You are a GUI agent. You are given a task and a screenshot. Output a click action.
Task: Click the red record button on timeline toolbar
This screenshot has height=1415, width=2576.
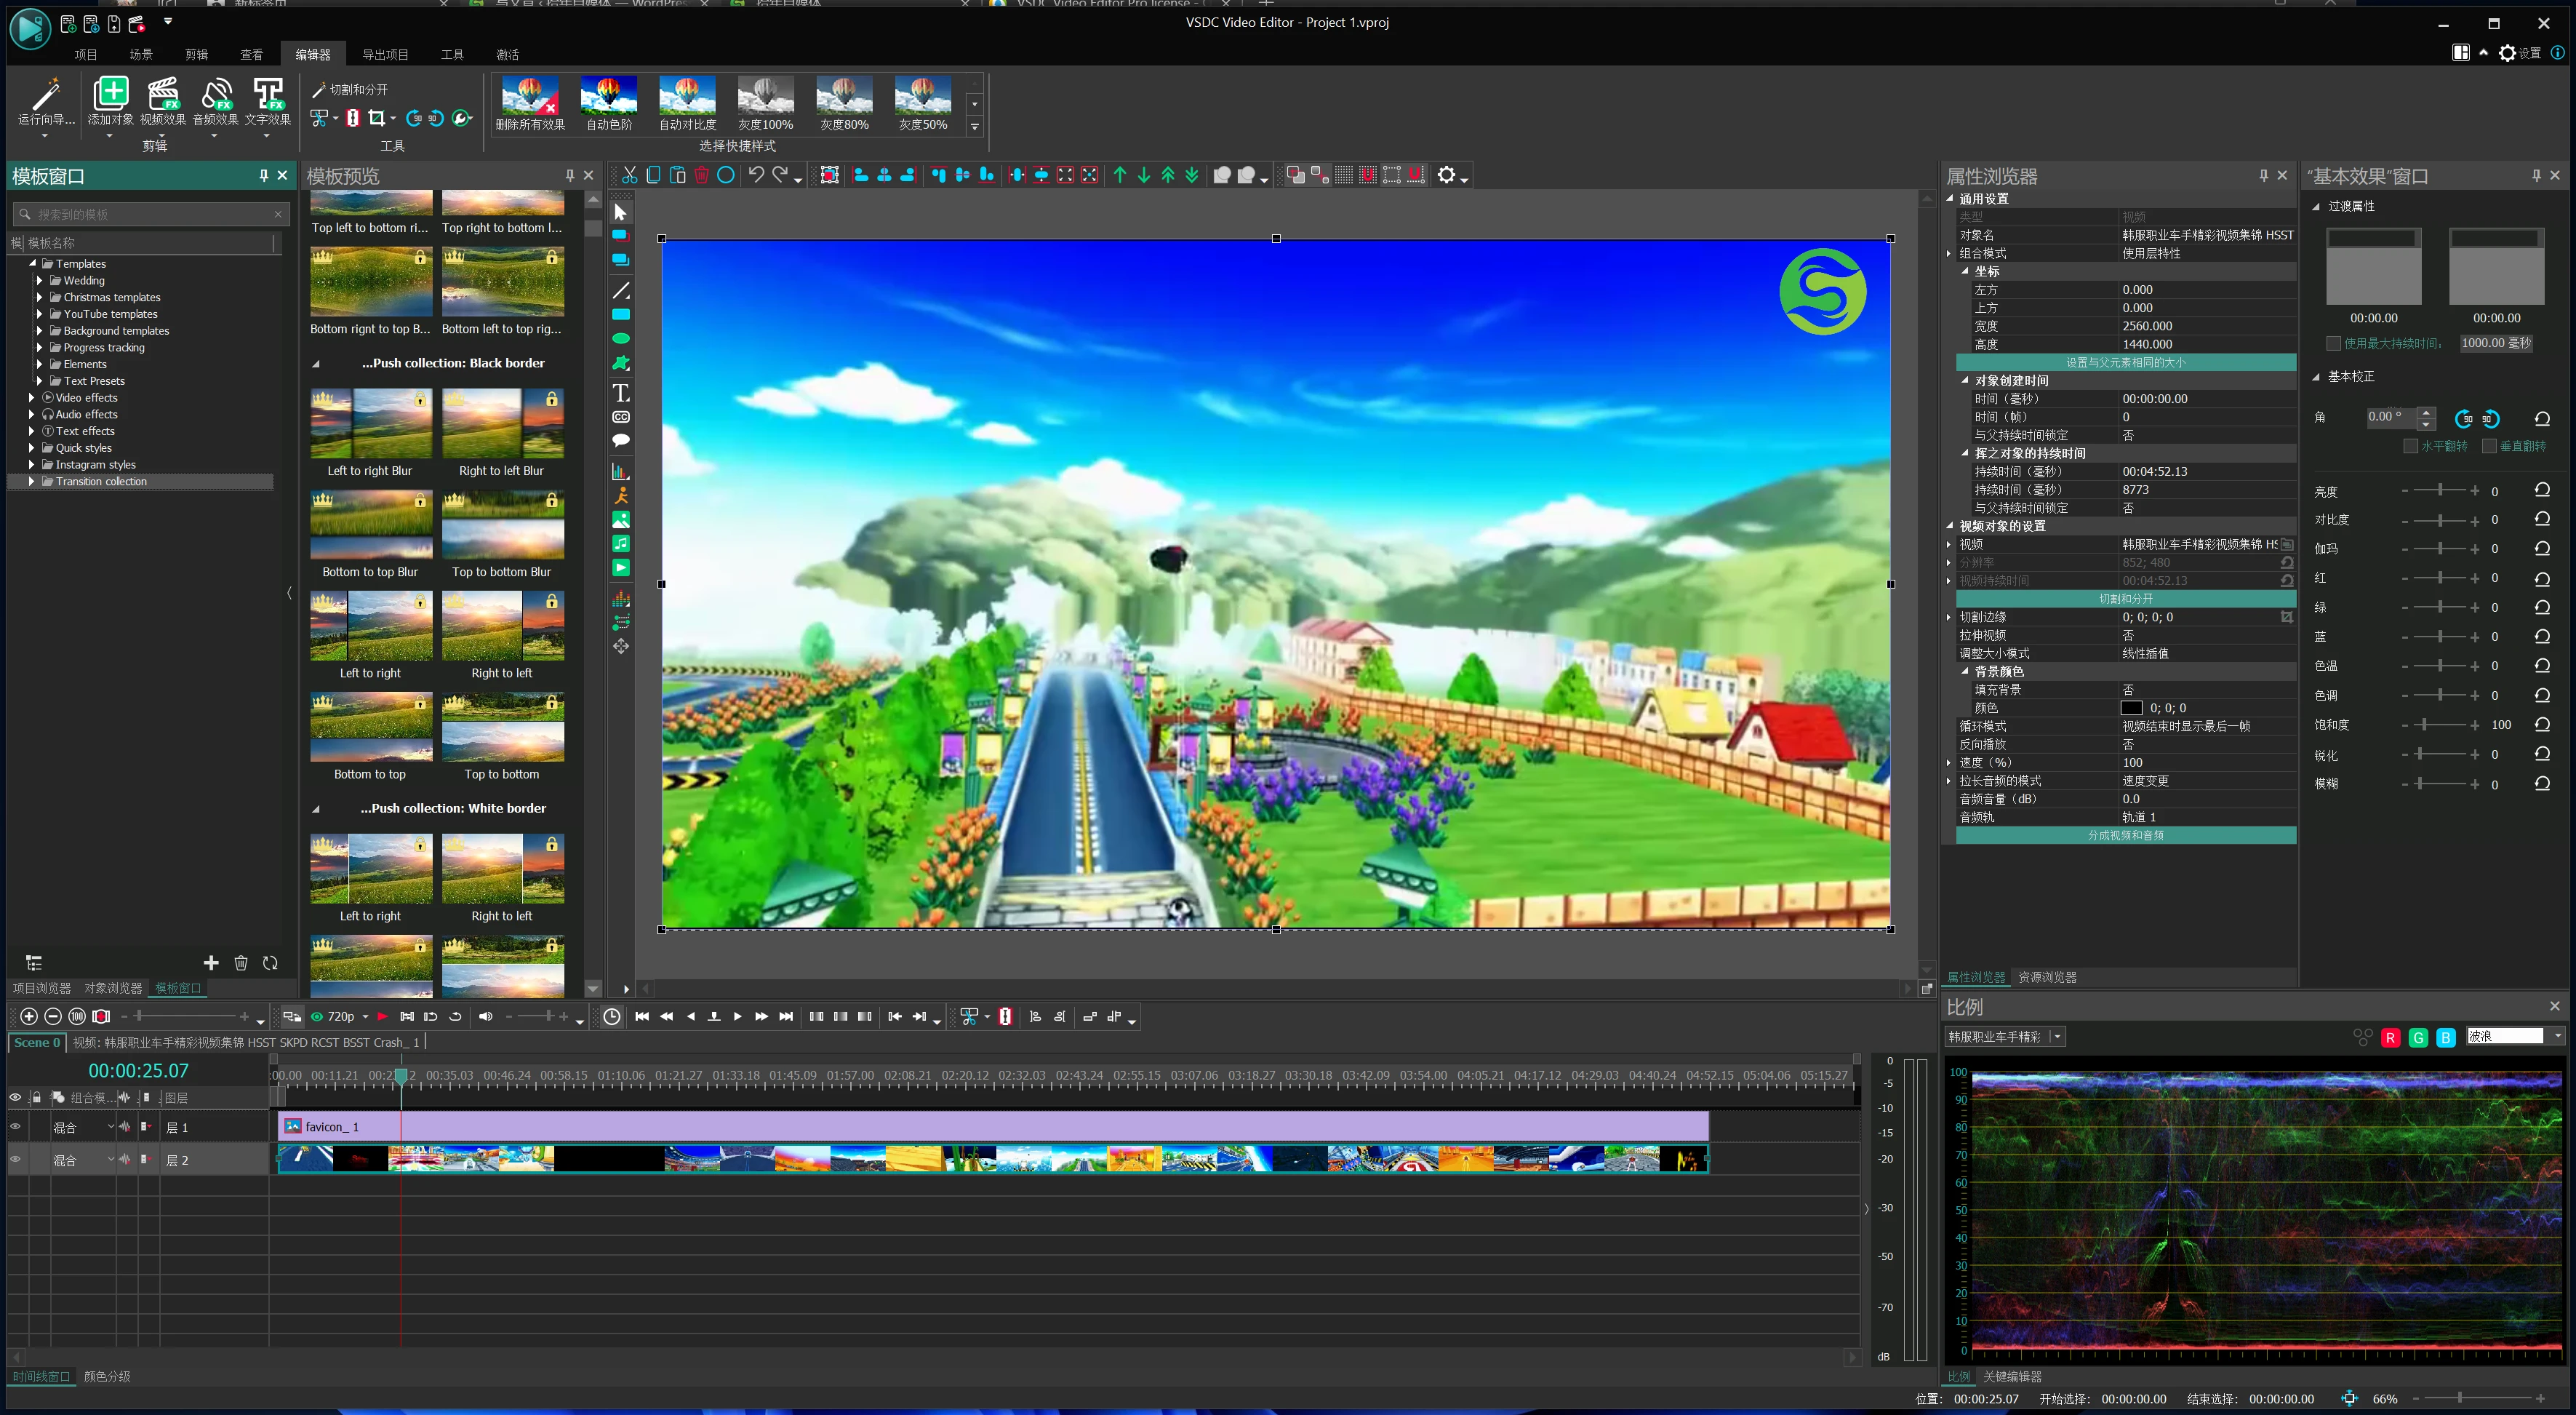(101, 1016)
